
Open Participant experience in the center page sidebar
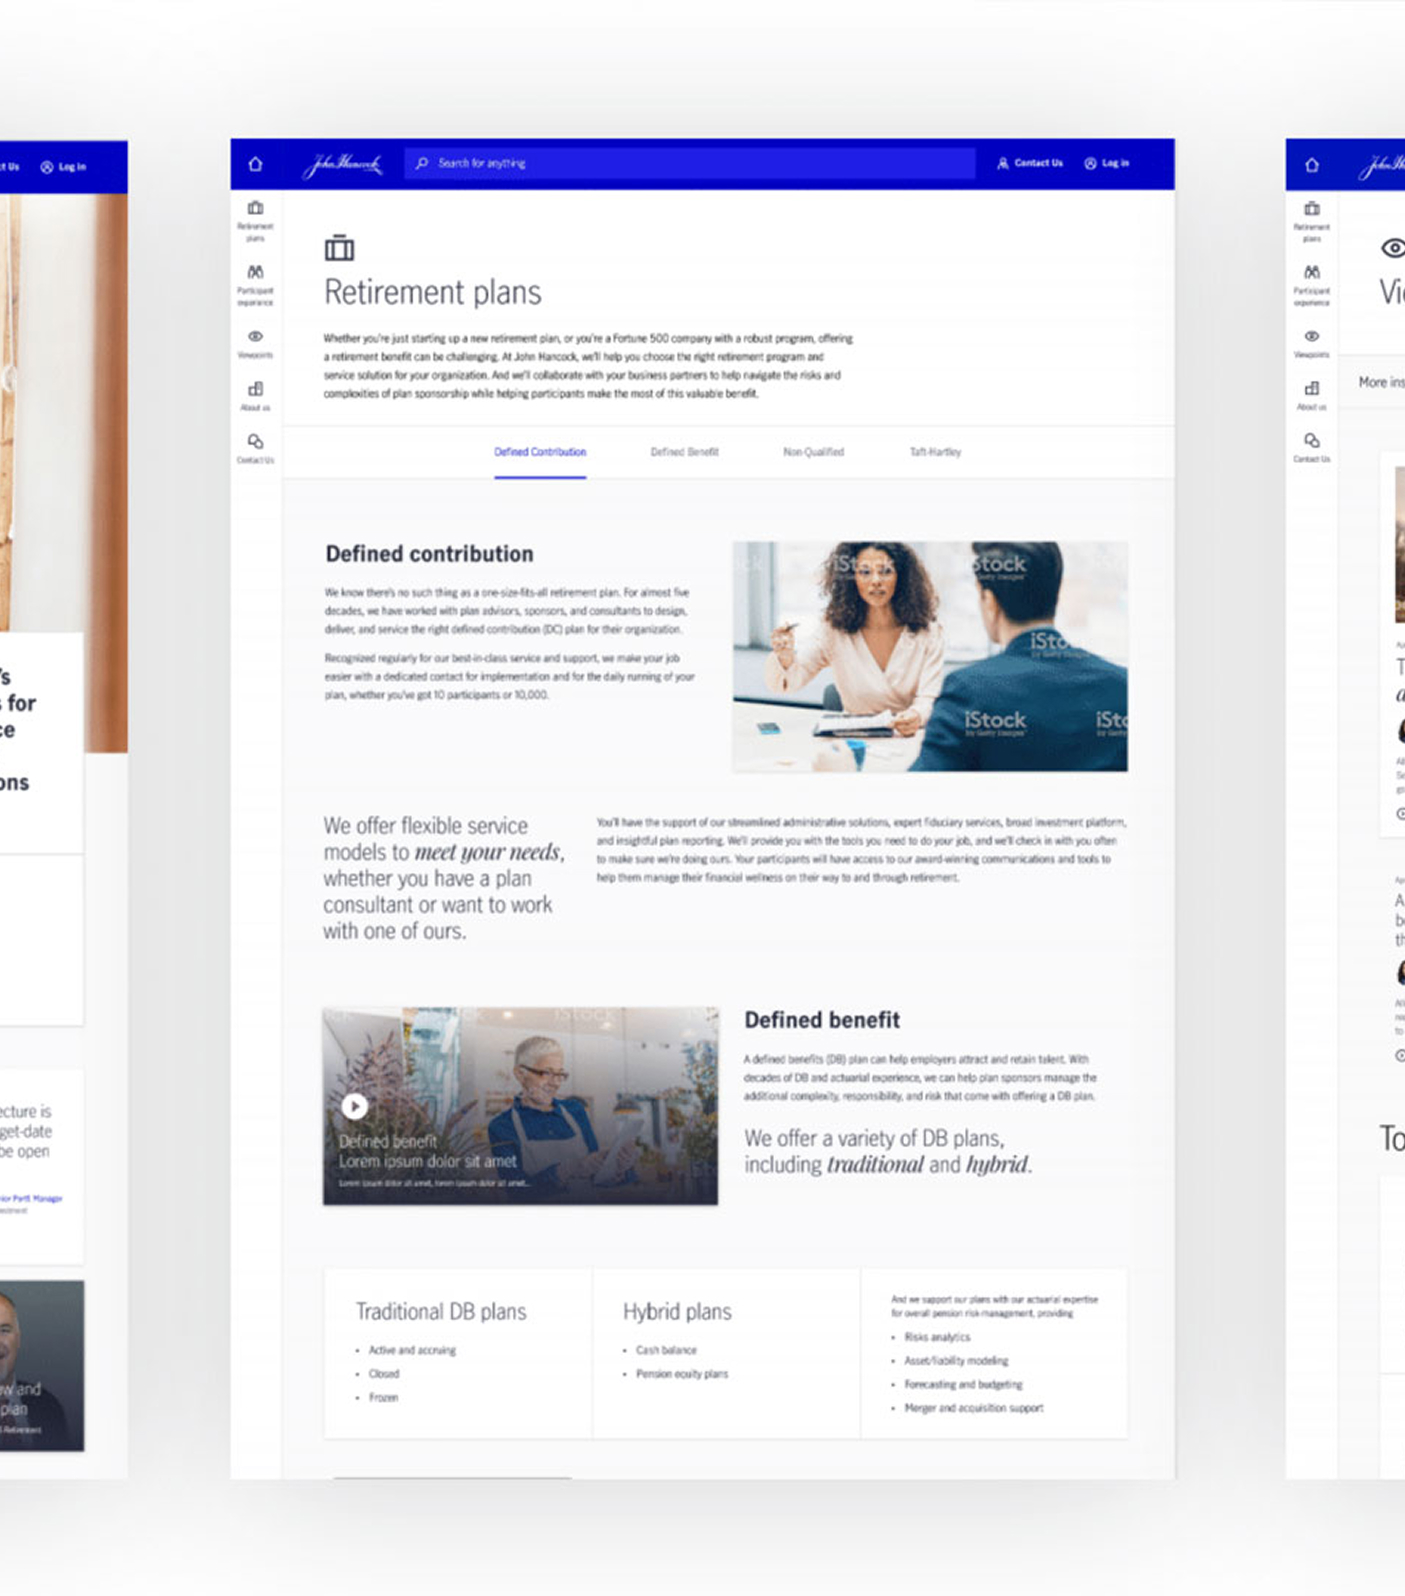click(x=256, y=284)
